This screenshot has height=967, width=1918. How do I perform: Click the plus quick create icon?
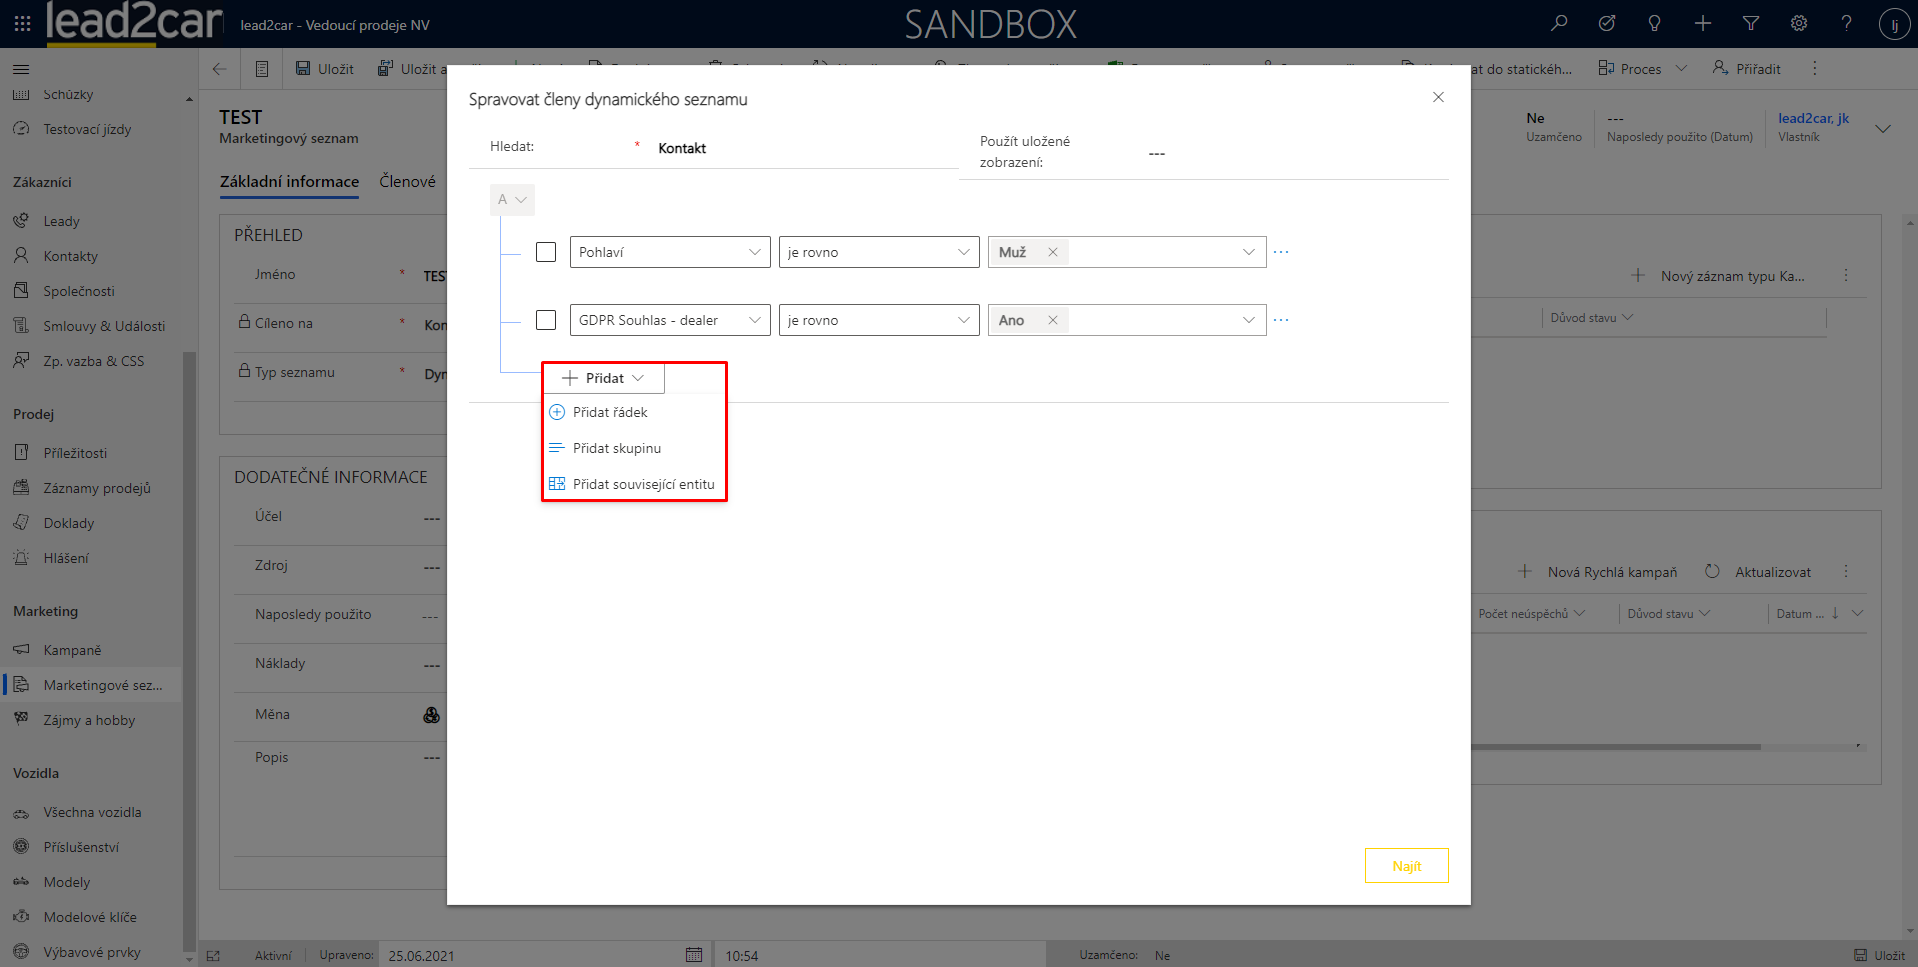click(1702, 23)
